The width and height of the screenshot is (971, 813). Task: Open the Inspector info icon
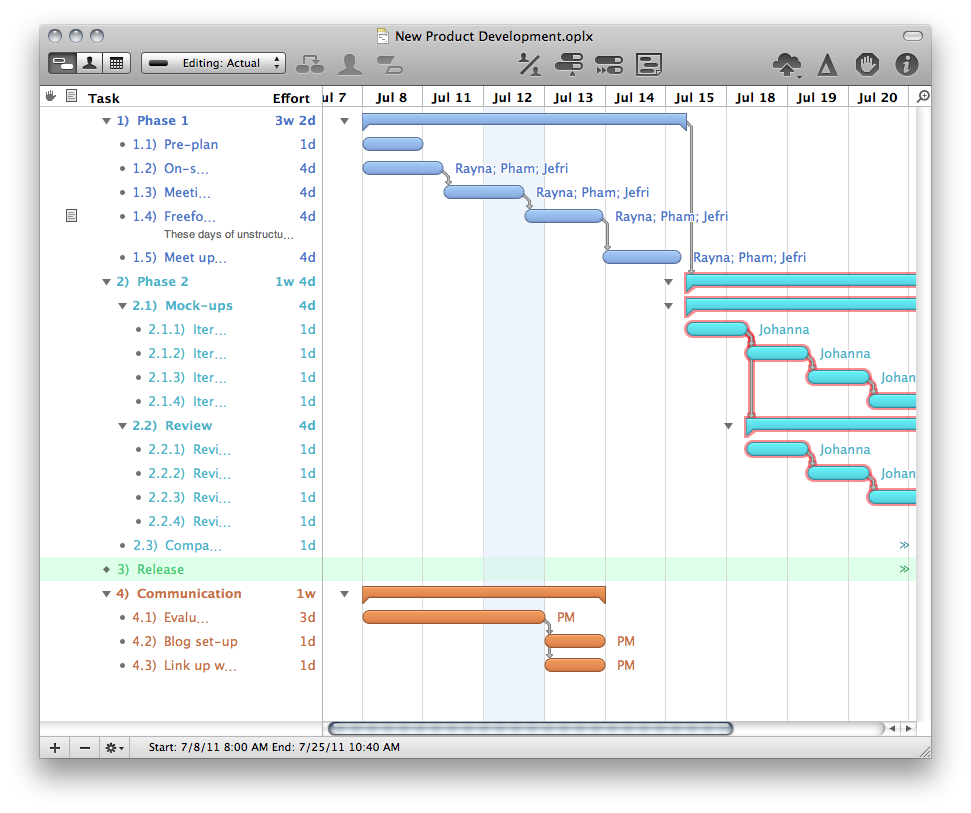906,64
